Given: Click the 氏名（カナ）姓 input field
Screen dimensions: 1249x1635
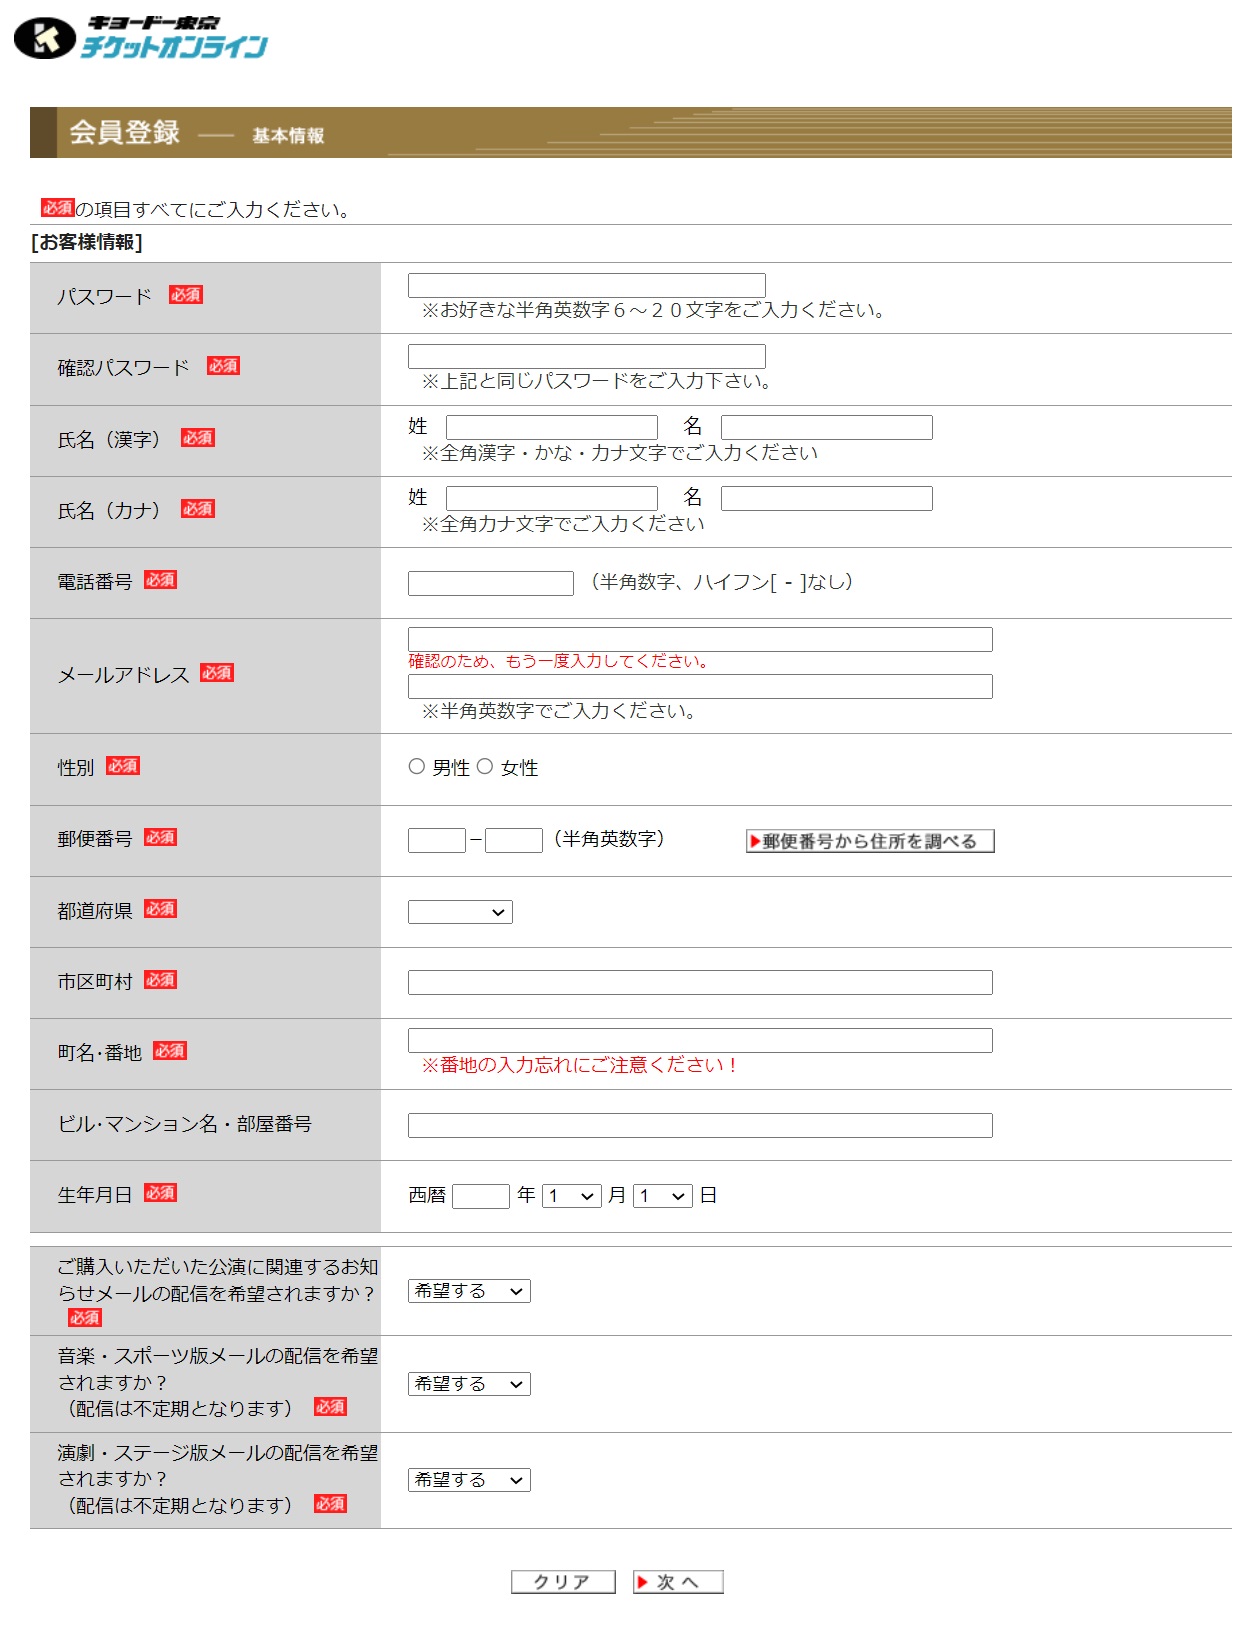Looking at the screenshot, I should pyautogui.click(x=552, y=498).
